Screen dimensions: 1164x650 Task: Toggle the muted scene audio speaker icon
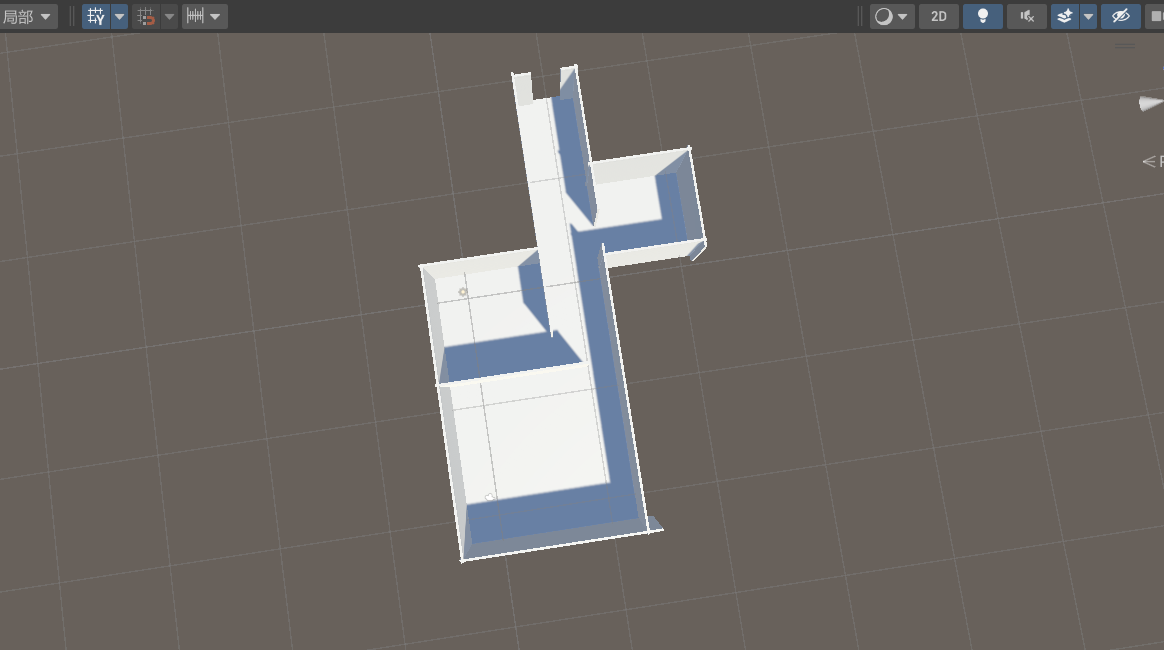[1027, 16]
